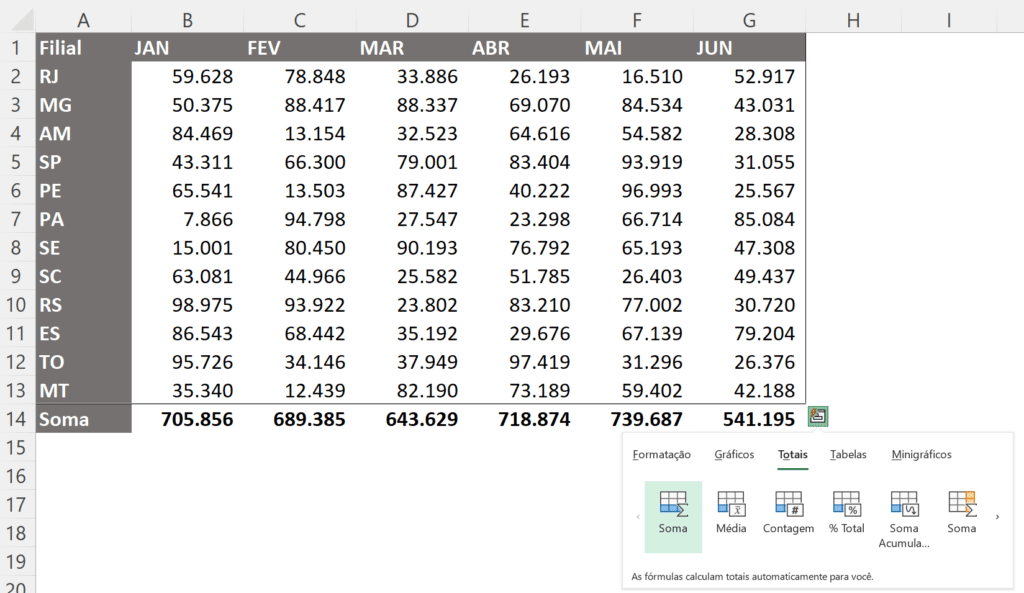Screen dimensions: 1024x593
Task: Switch to the Formatação tab
Action: point(661,455)
